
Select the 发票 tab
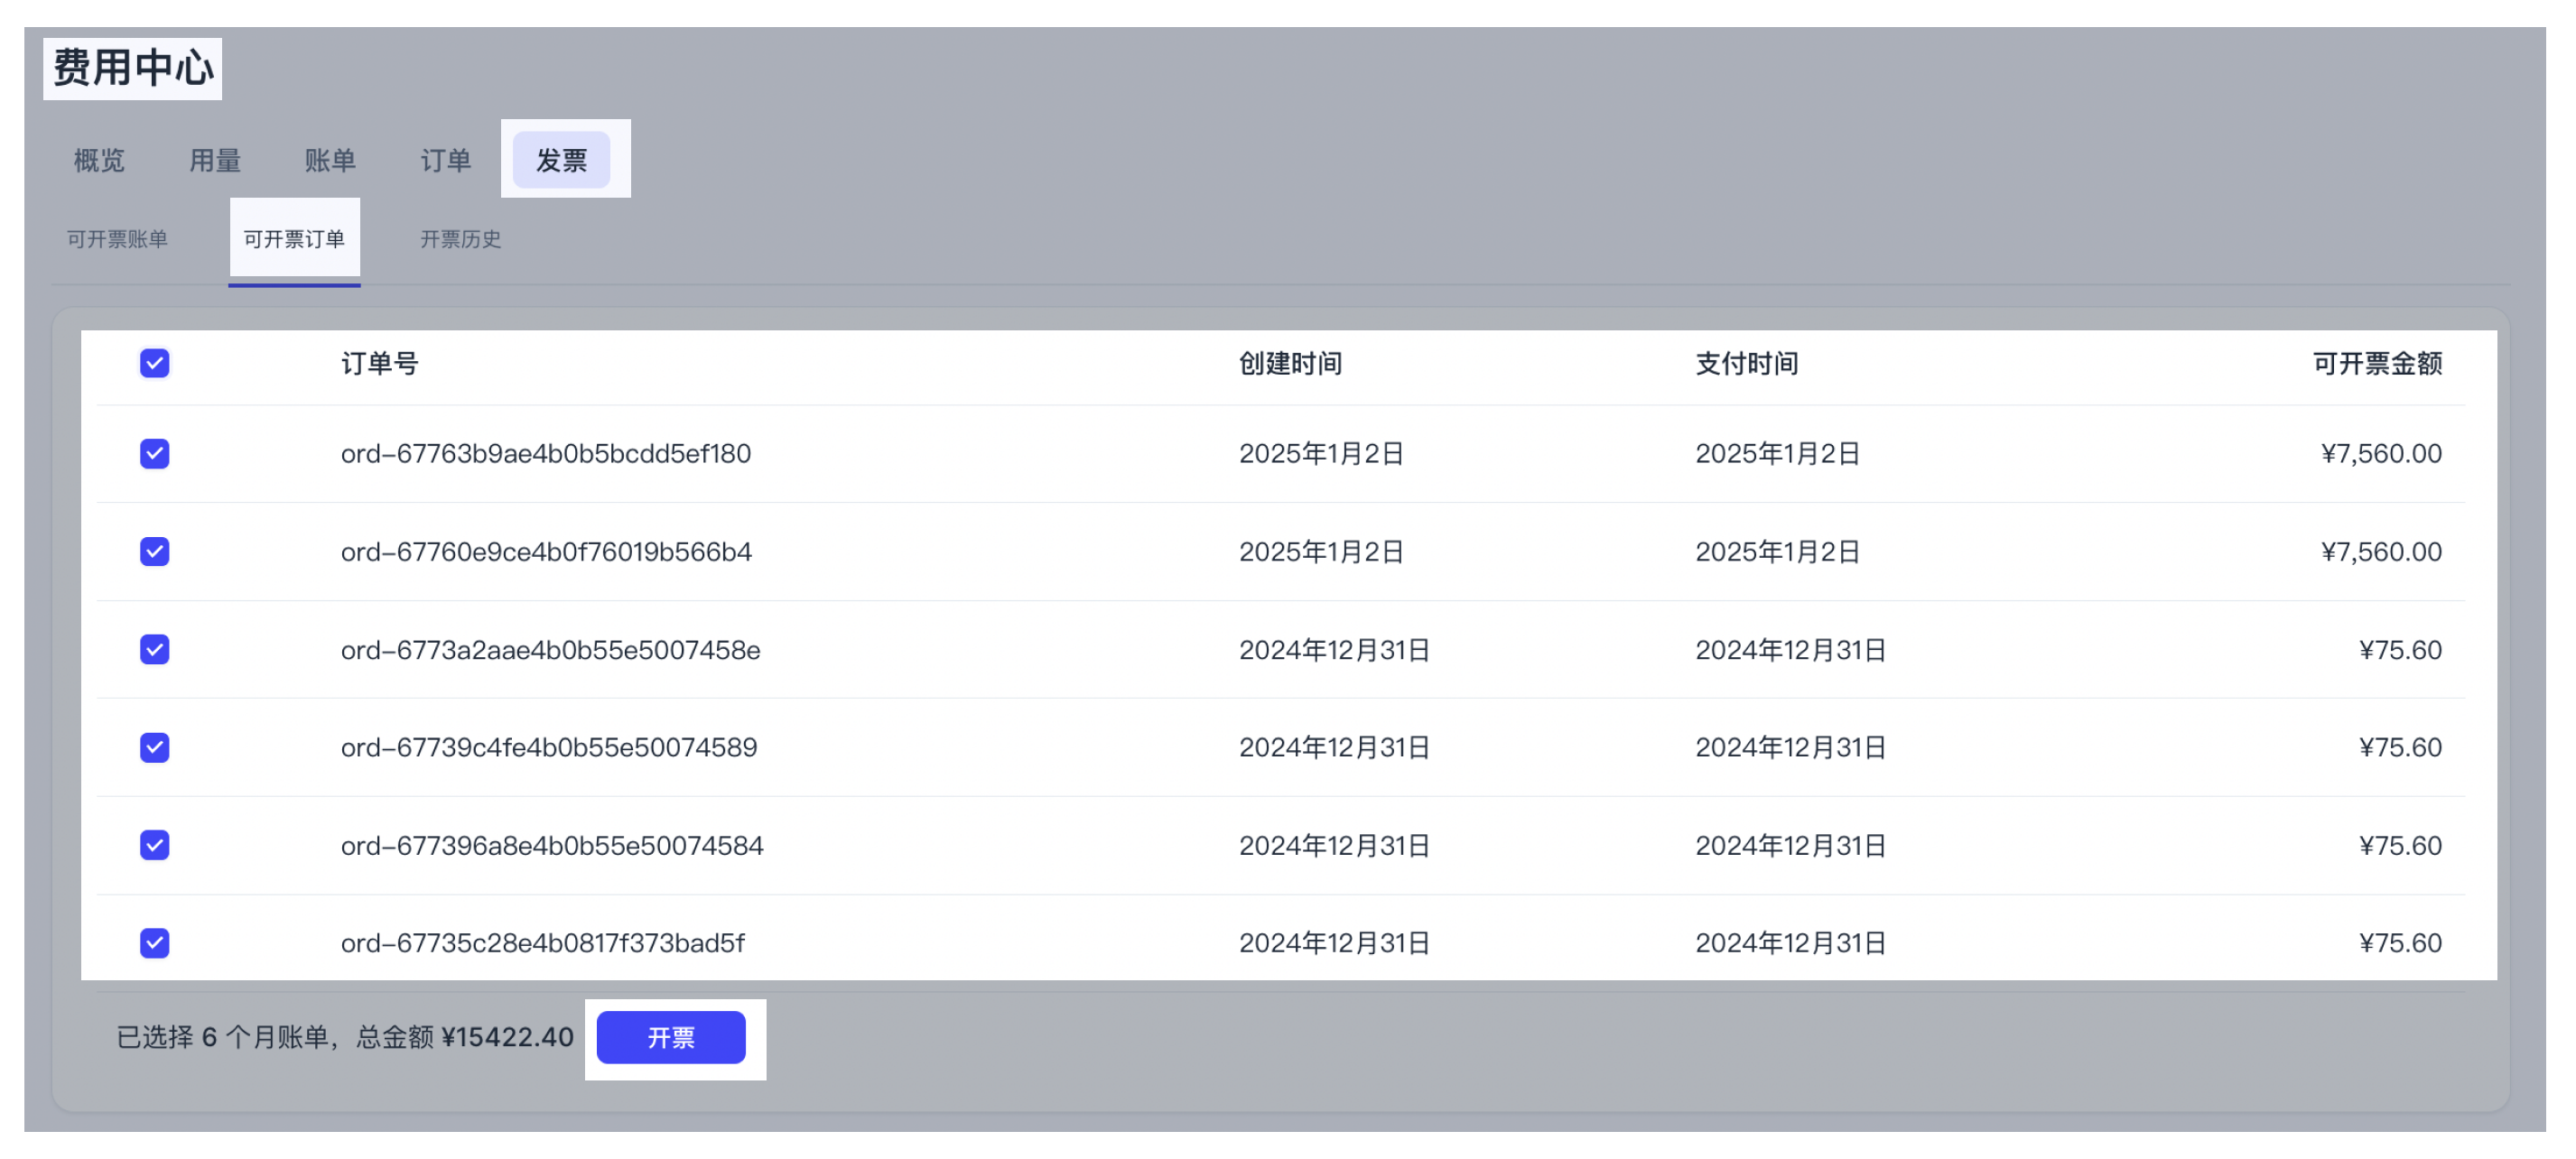[563, 158]
